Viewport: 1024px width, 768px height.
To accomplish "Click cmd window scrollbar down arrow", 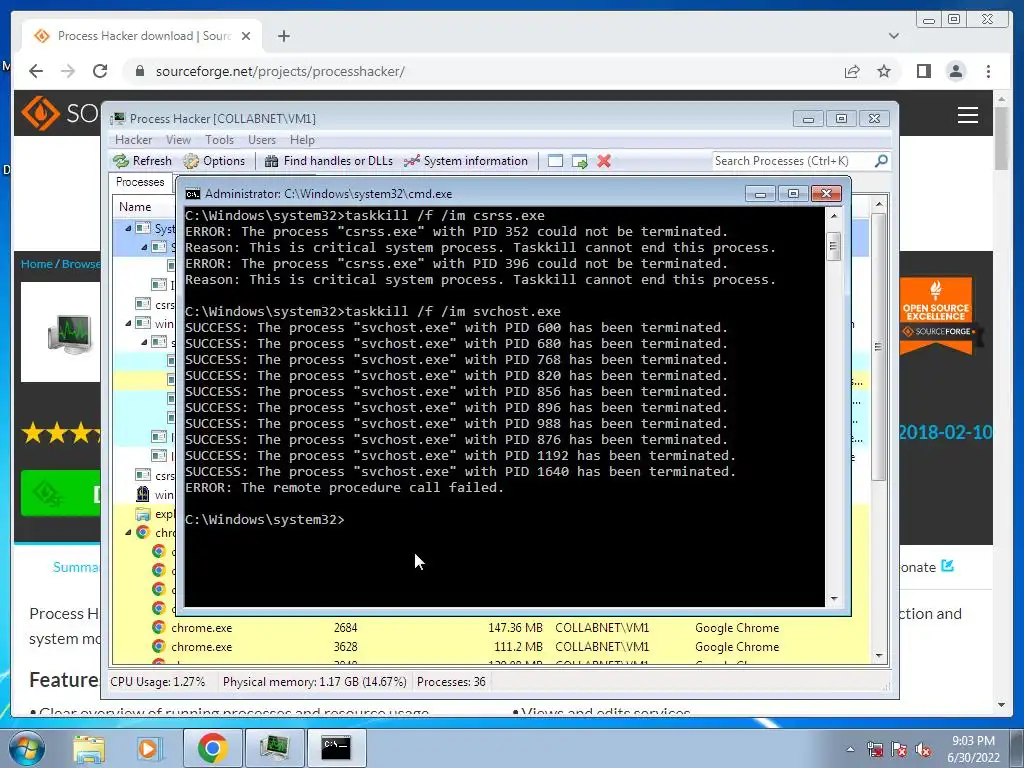I will click(x=834, y=599).
